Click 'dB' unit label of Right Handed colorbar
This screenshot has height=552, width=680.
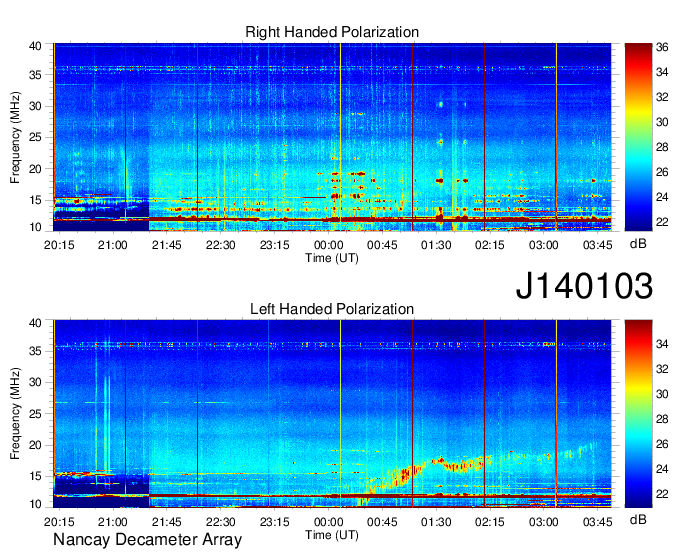point(638,244)
